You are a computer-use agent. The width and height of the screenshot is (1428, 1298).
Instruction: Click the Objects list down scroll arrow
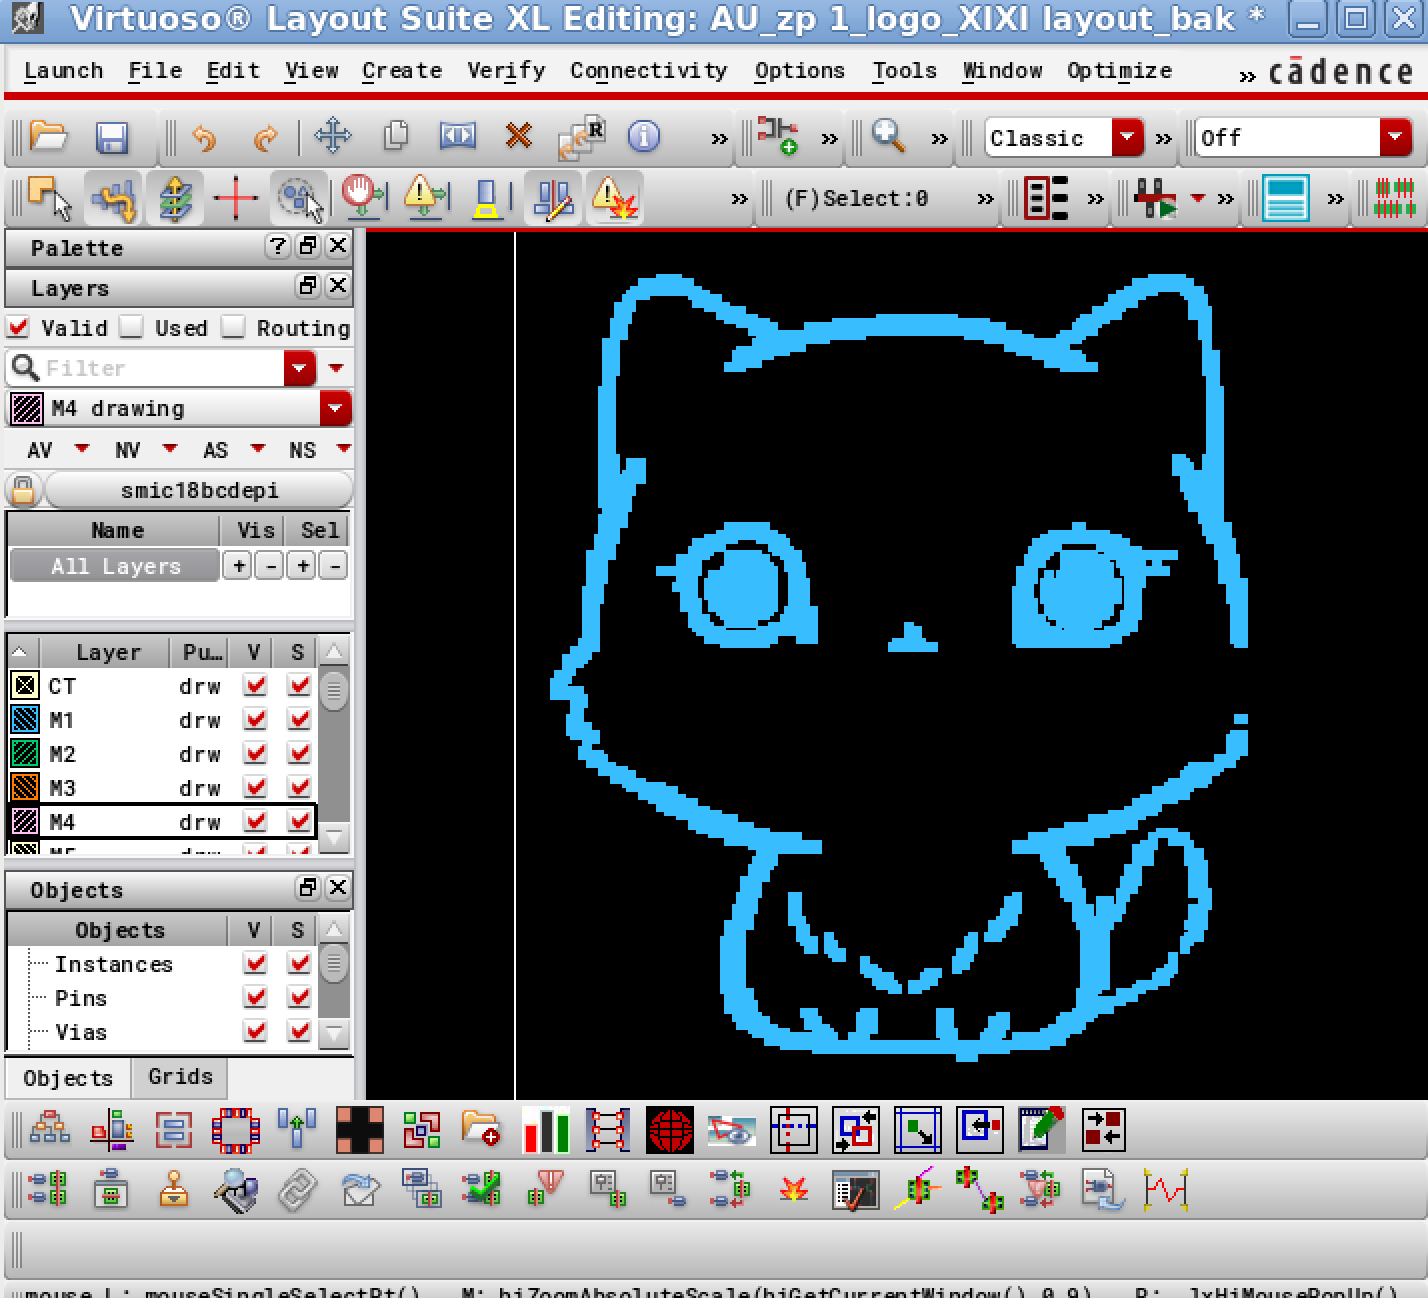point(334,1032)
